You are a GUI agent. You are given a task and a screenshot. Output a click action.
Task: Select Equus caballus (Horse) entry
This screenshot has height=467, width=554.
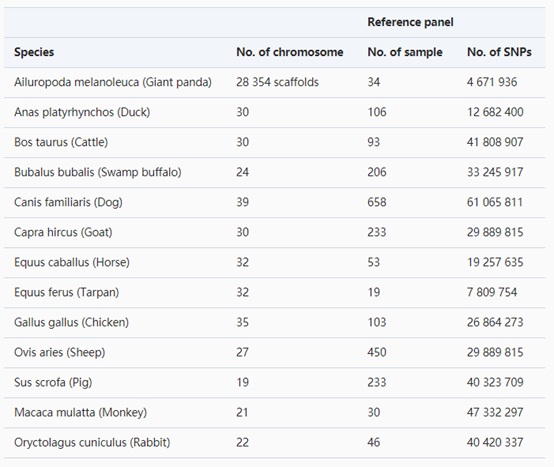pyautogui.click(x=72, y=262)
